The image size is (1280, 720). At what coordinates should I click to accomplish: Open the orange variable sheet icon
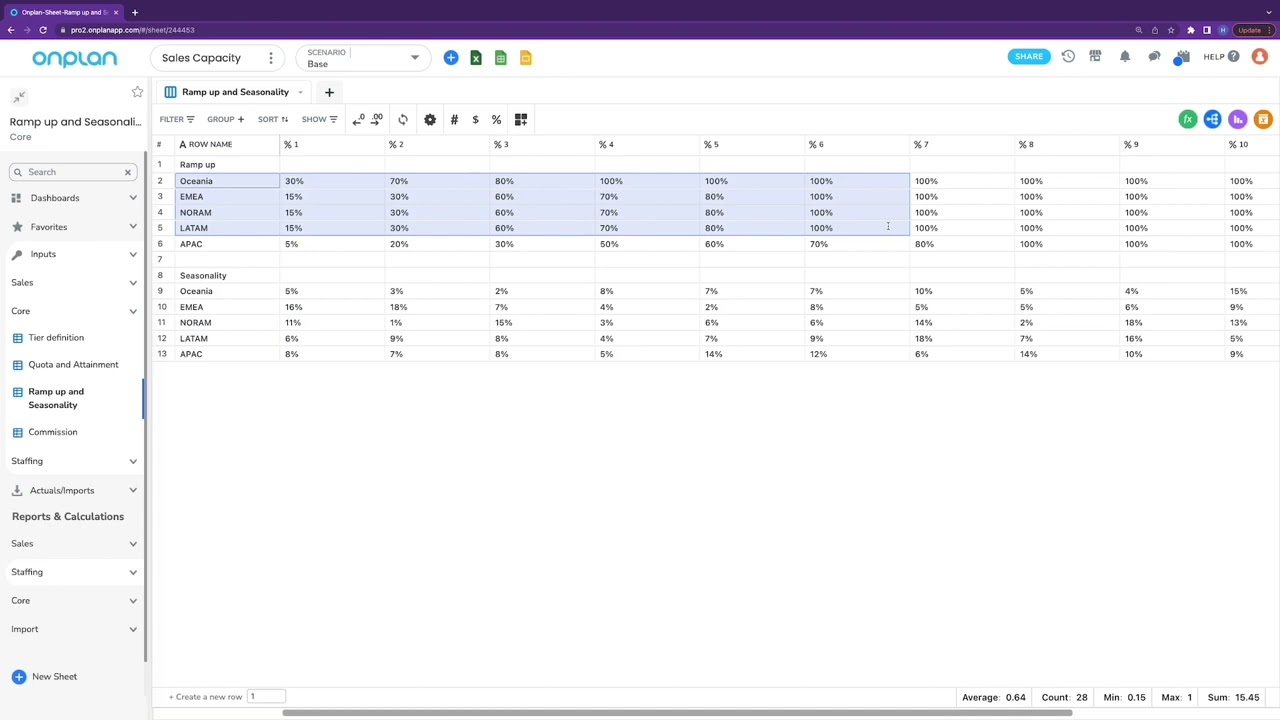pos(1263,120)
